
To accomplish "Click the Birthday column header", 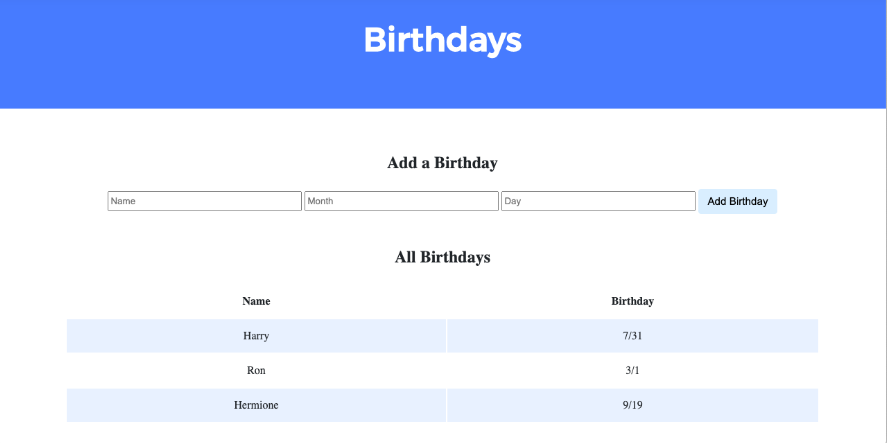I will [x=632, y=301].
